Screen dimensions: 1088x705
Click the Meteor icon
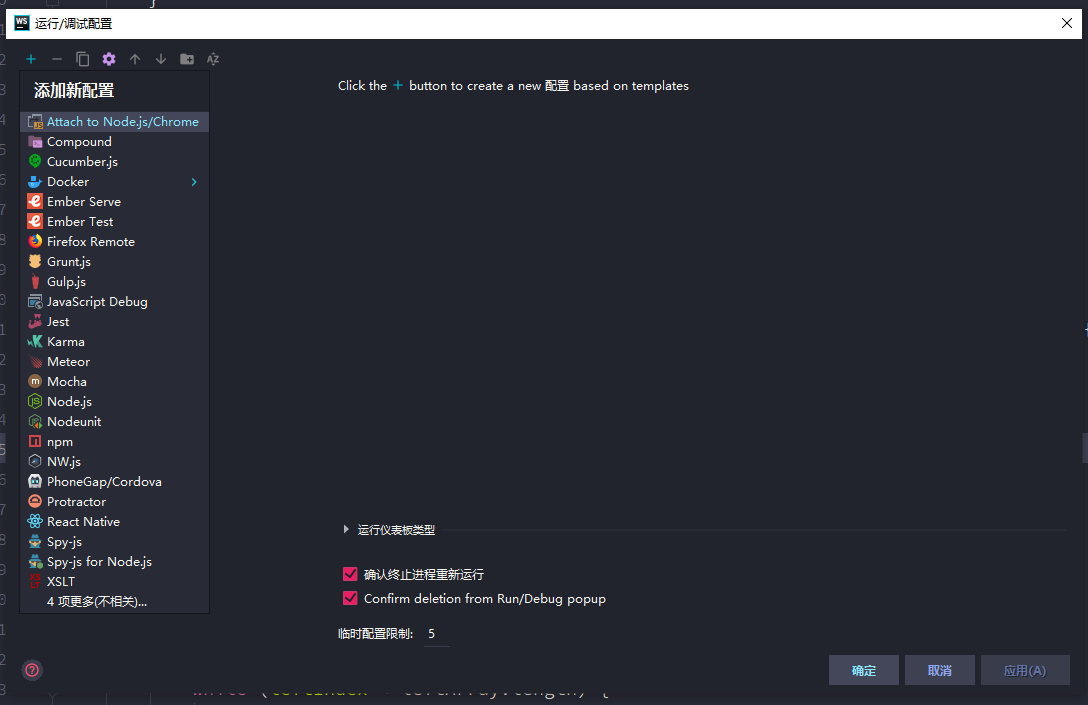tap(35, 362)
